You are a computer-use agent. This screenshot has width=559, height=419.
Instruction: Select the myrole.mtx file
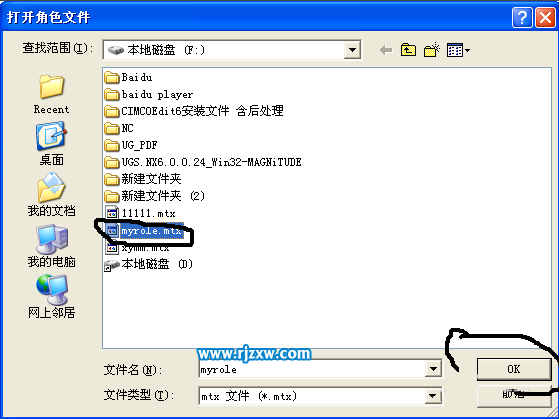(x=145, y=231)
